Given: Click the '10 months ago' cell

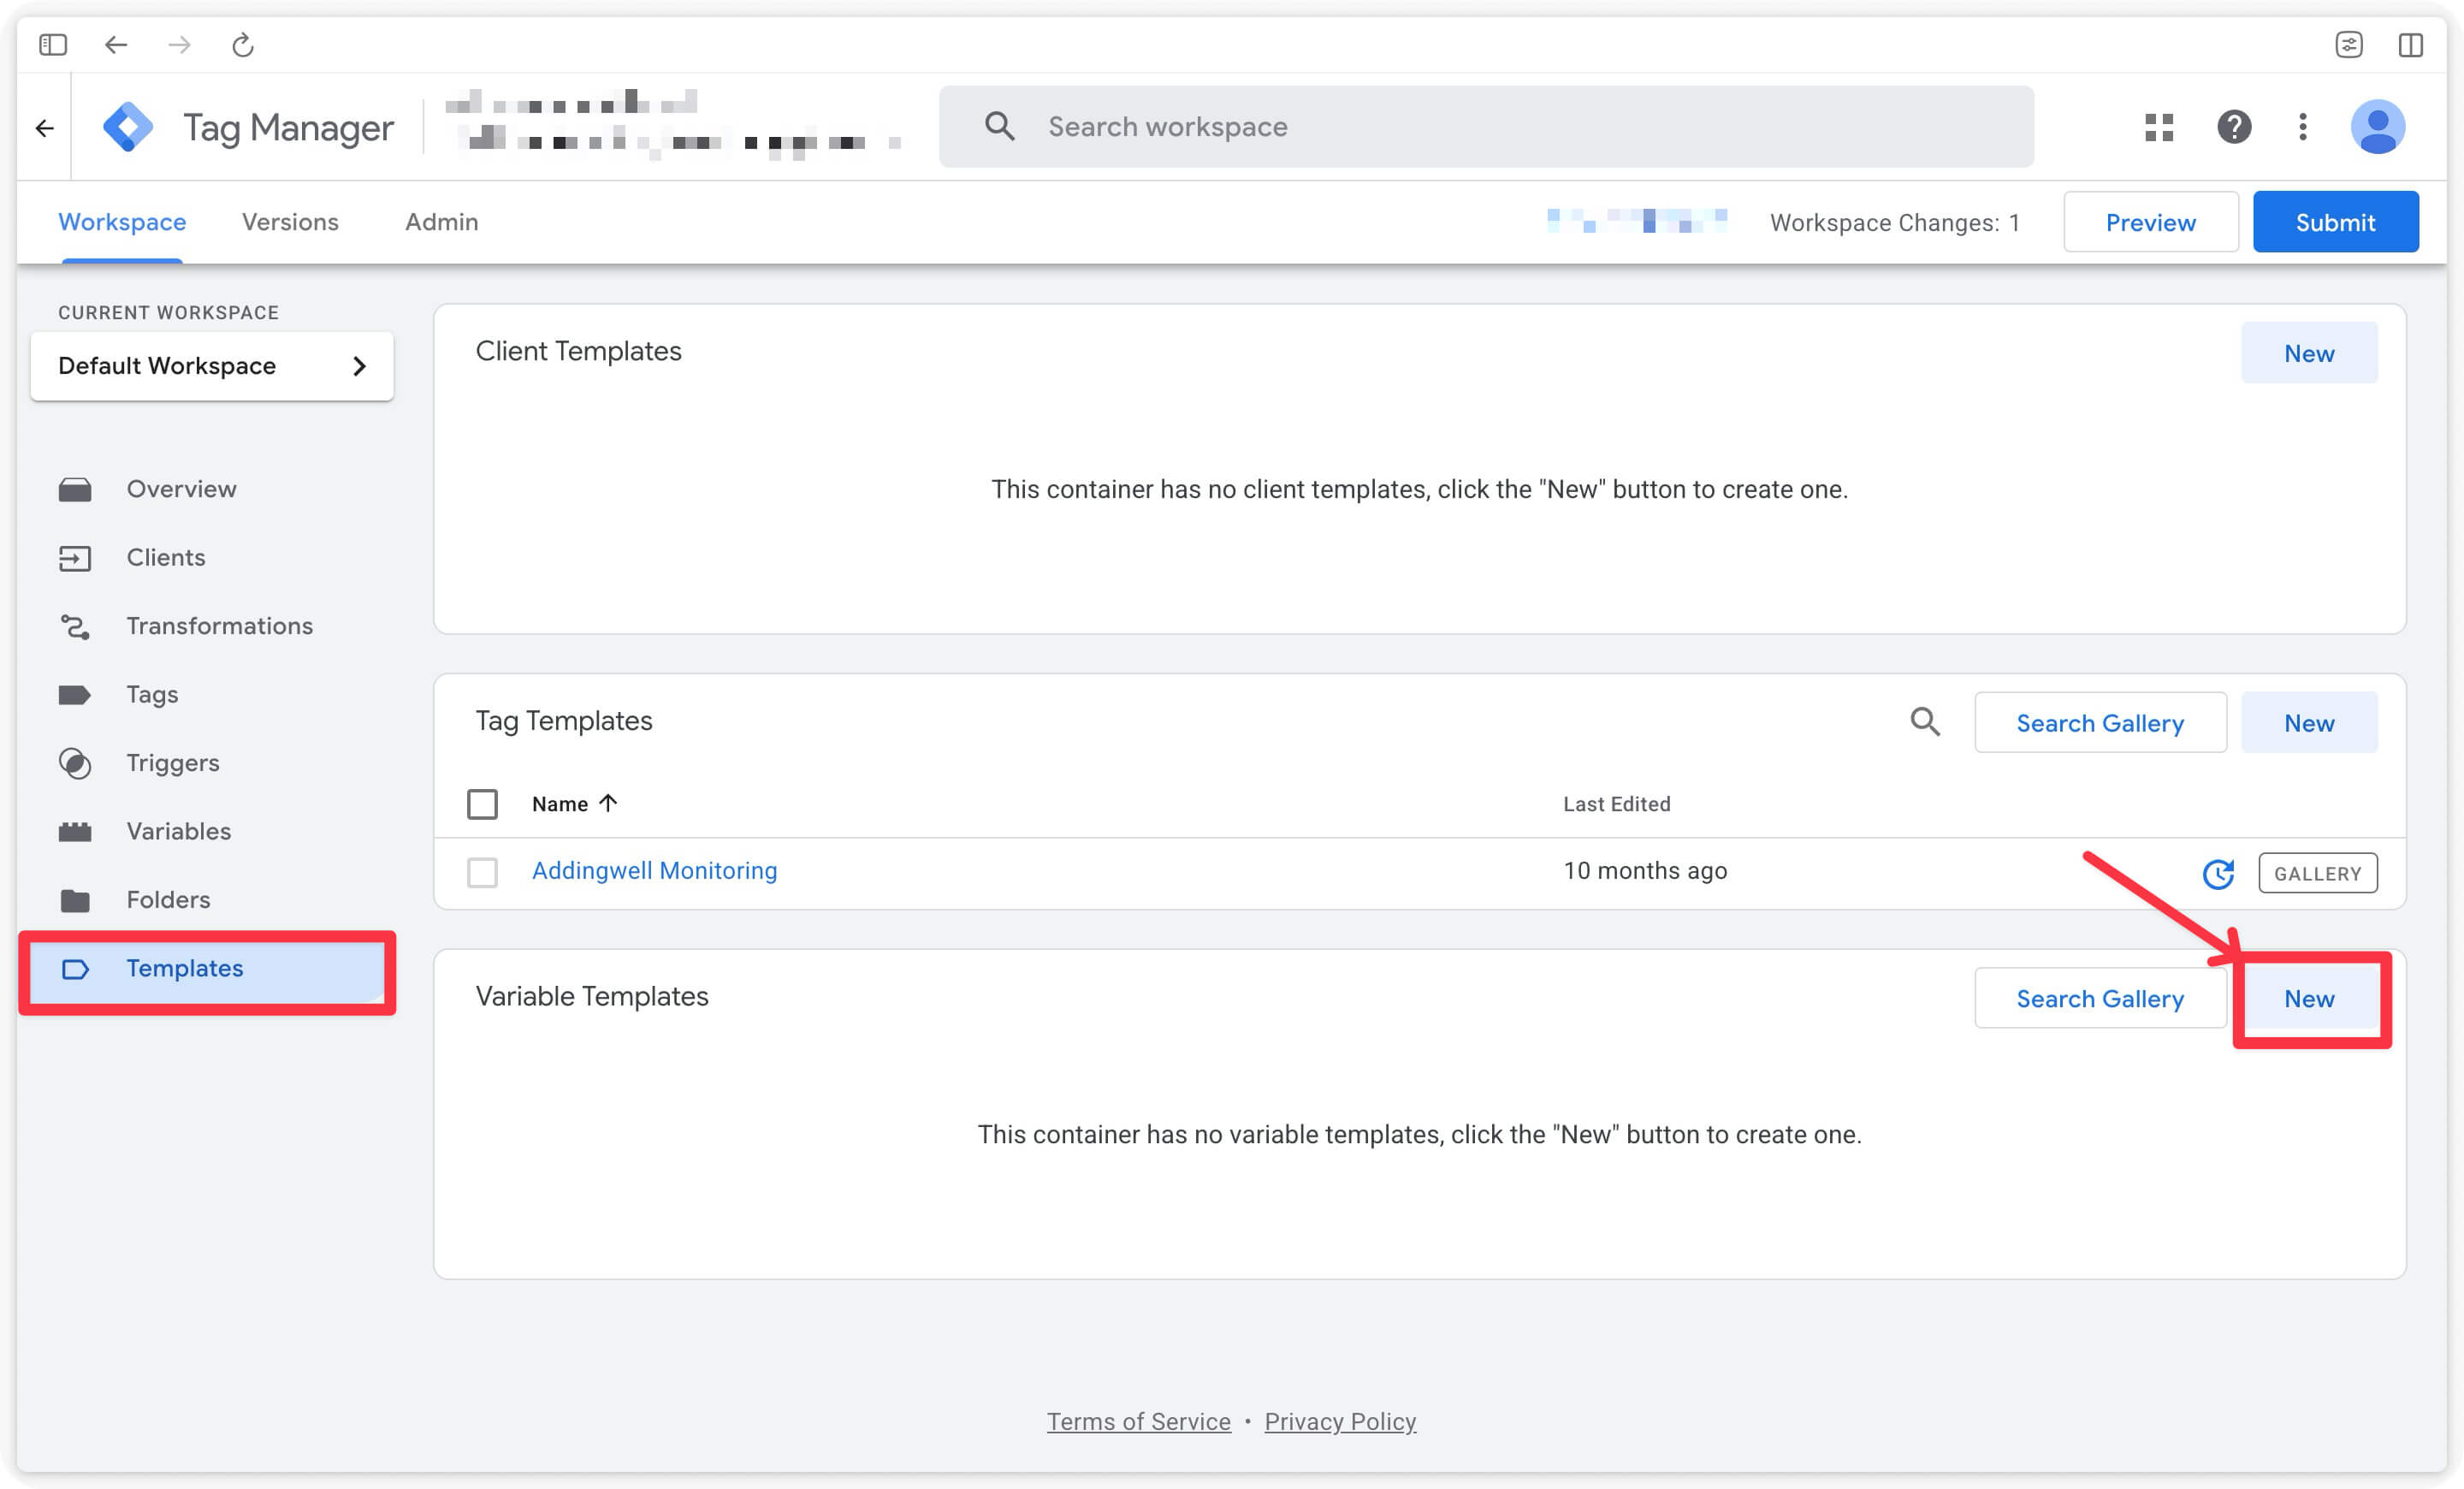Looking at the screenshot, I should tap(1645, 871).
